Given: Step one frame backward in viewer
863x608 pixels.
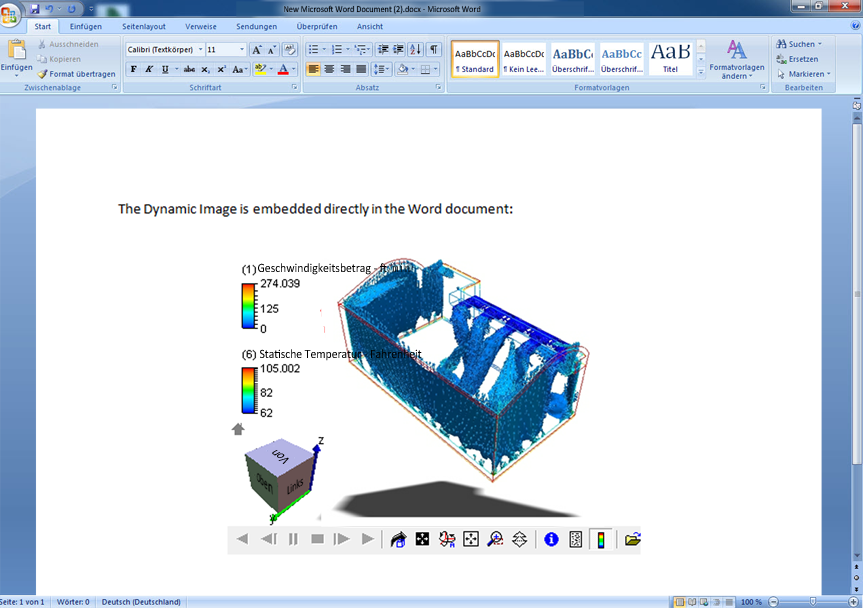Looking at the screenshot, I should point(268,539).
